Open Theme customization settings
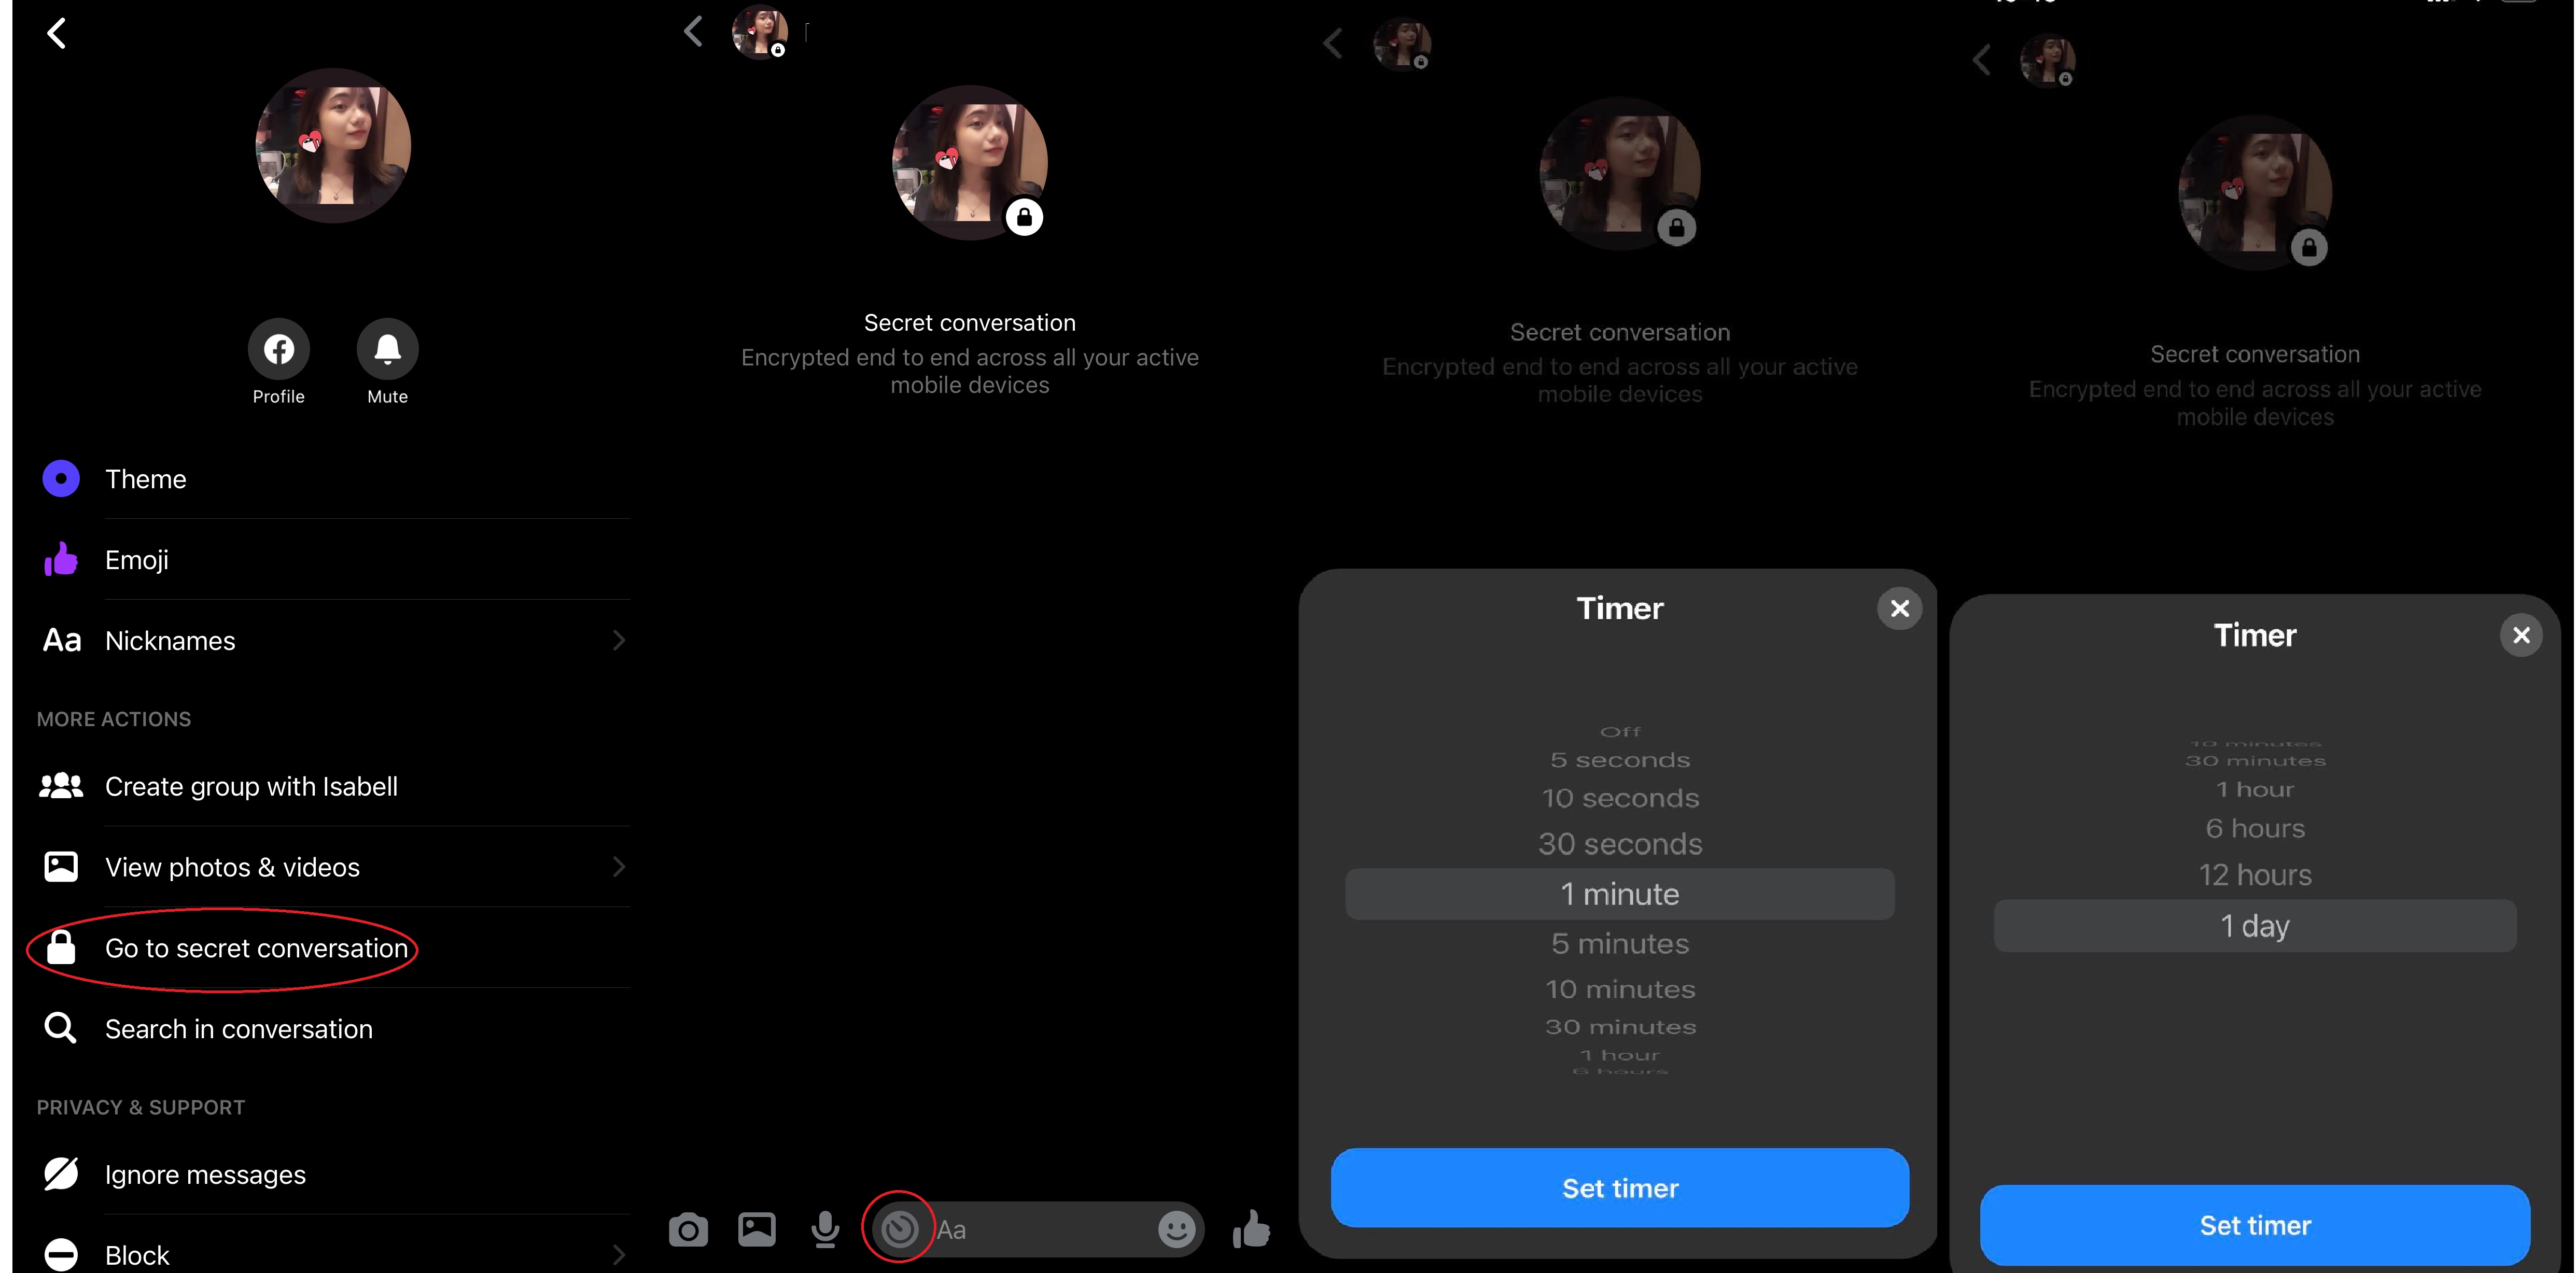2576x1273 pixels. (145, 478)
